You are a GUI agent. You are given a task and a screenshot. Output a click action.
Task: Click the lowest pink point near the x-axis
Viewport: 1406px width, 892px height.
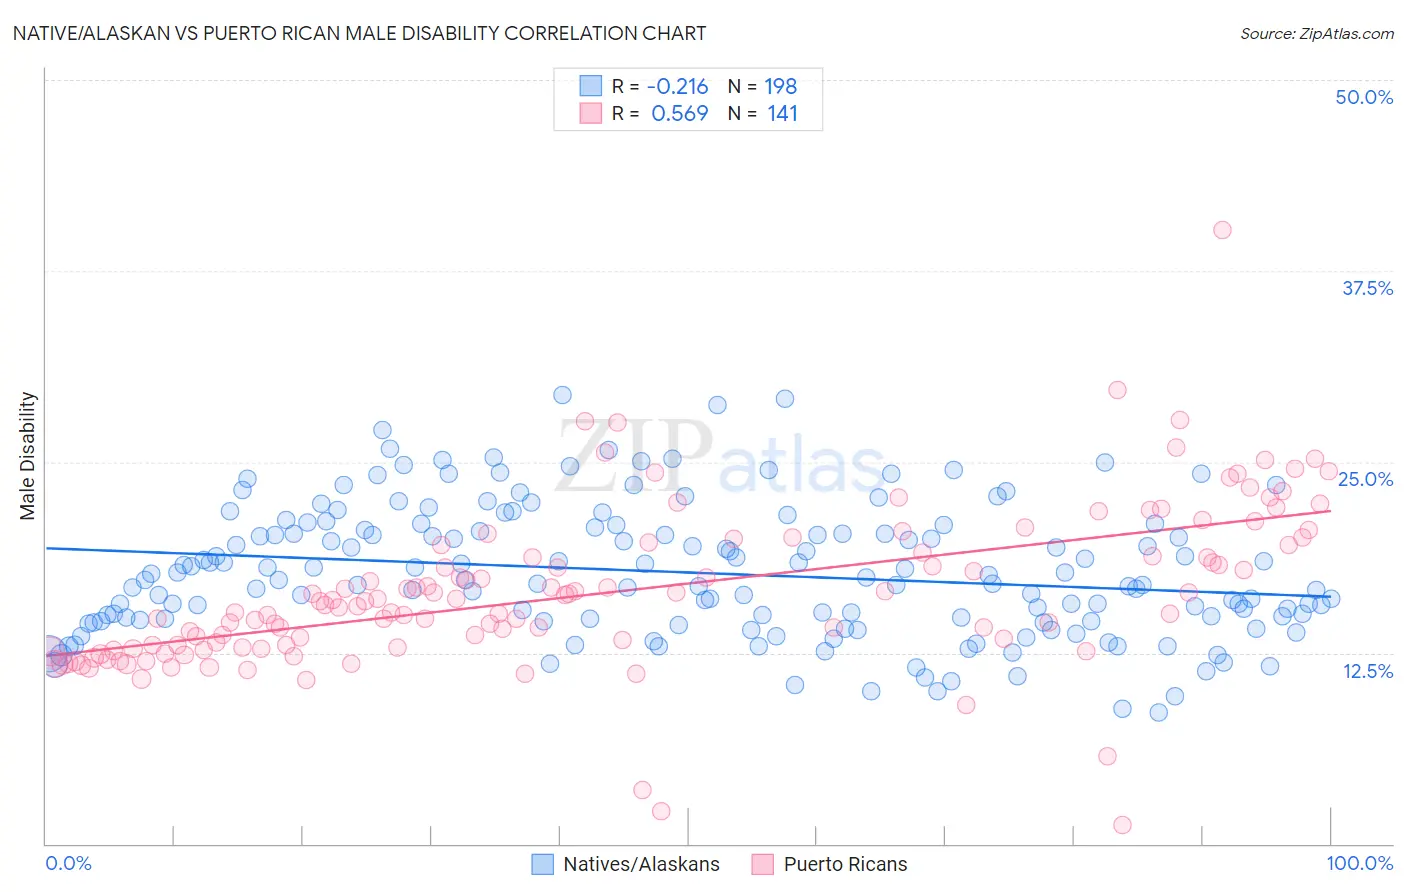(1122, 825)
